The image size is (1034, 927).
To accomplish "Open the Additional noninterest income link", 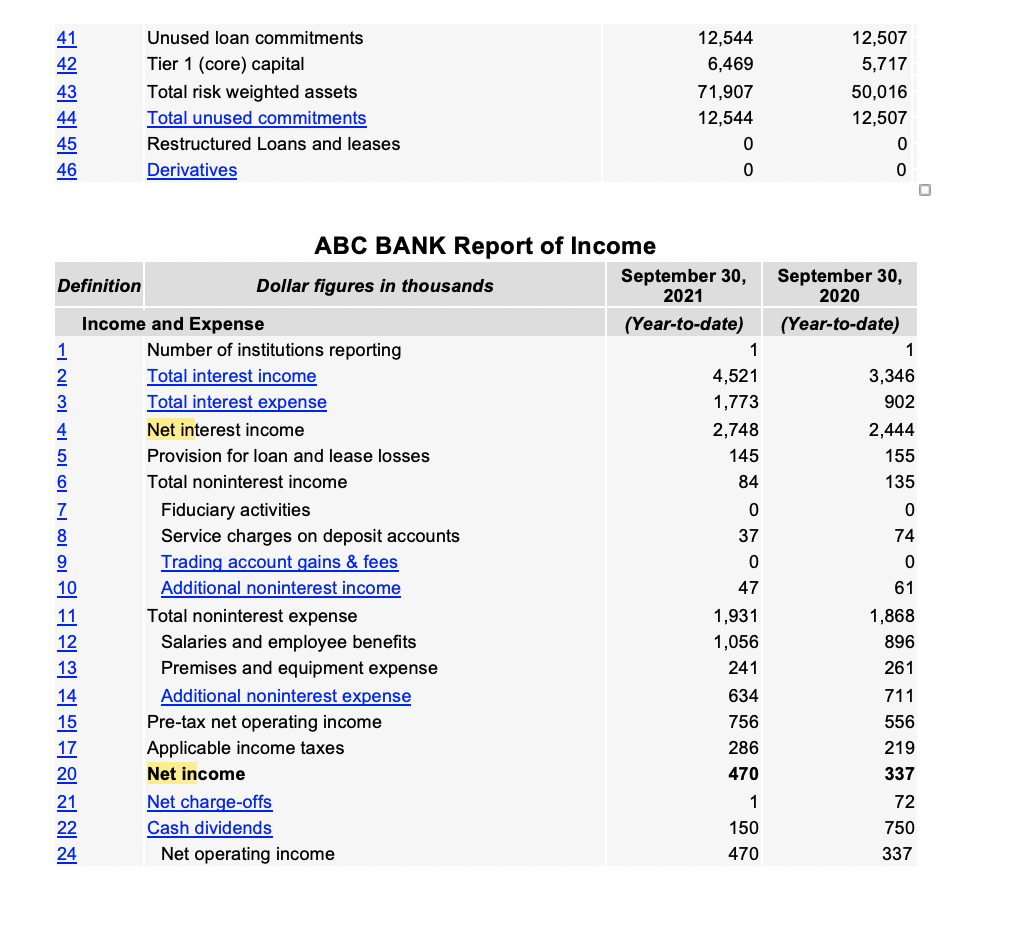I will tap(281, 588).
